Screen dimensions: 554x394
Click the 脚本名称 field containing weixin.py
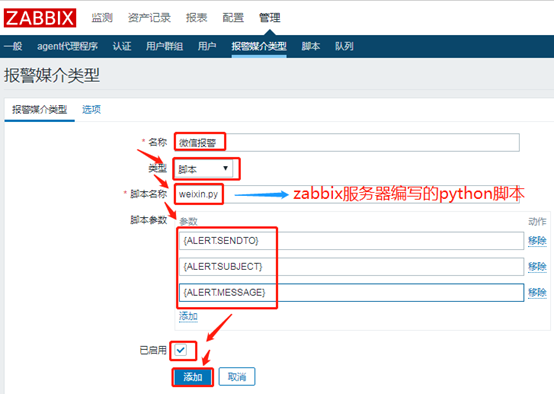[x=347, y=194]
